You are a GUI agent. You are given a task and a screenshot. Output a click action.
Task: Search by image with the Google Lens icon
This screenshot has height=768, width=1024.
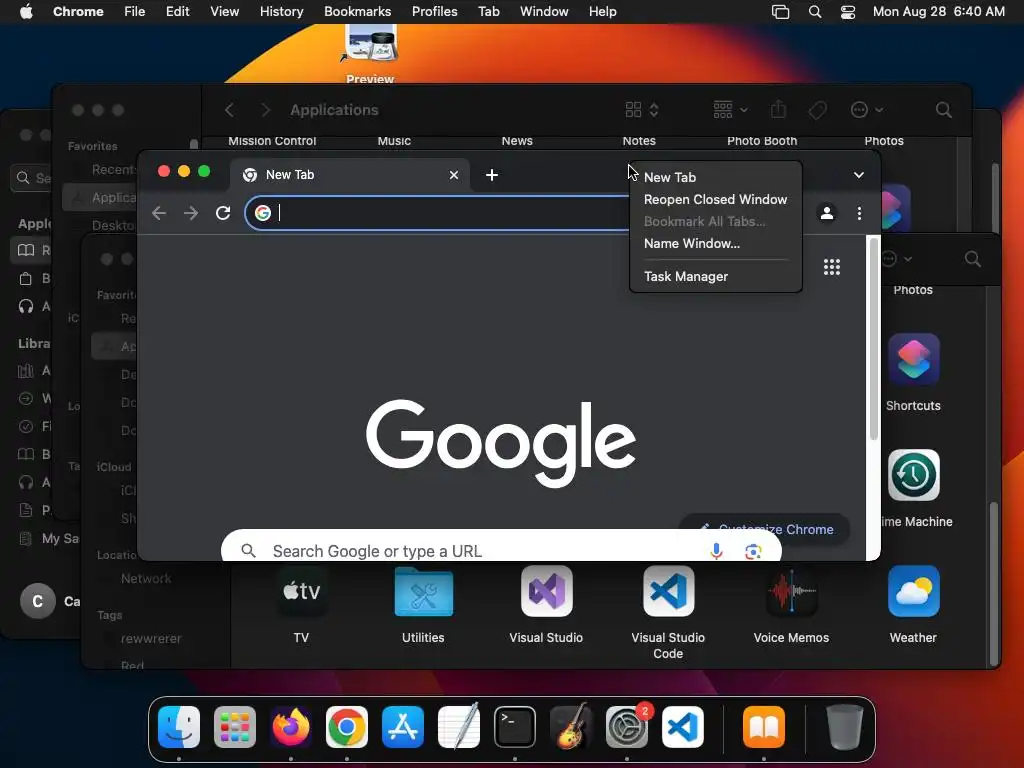coord(753,552)
